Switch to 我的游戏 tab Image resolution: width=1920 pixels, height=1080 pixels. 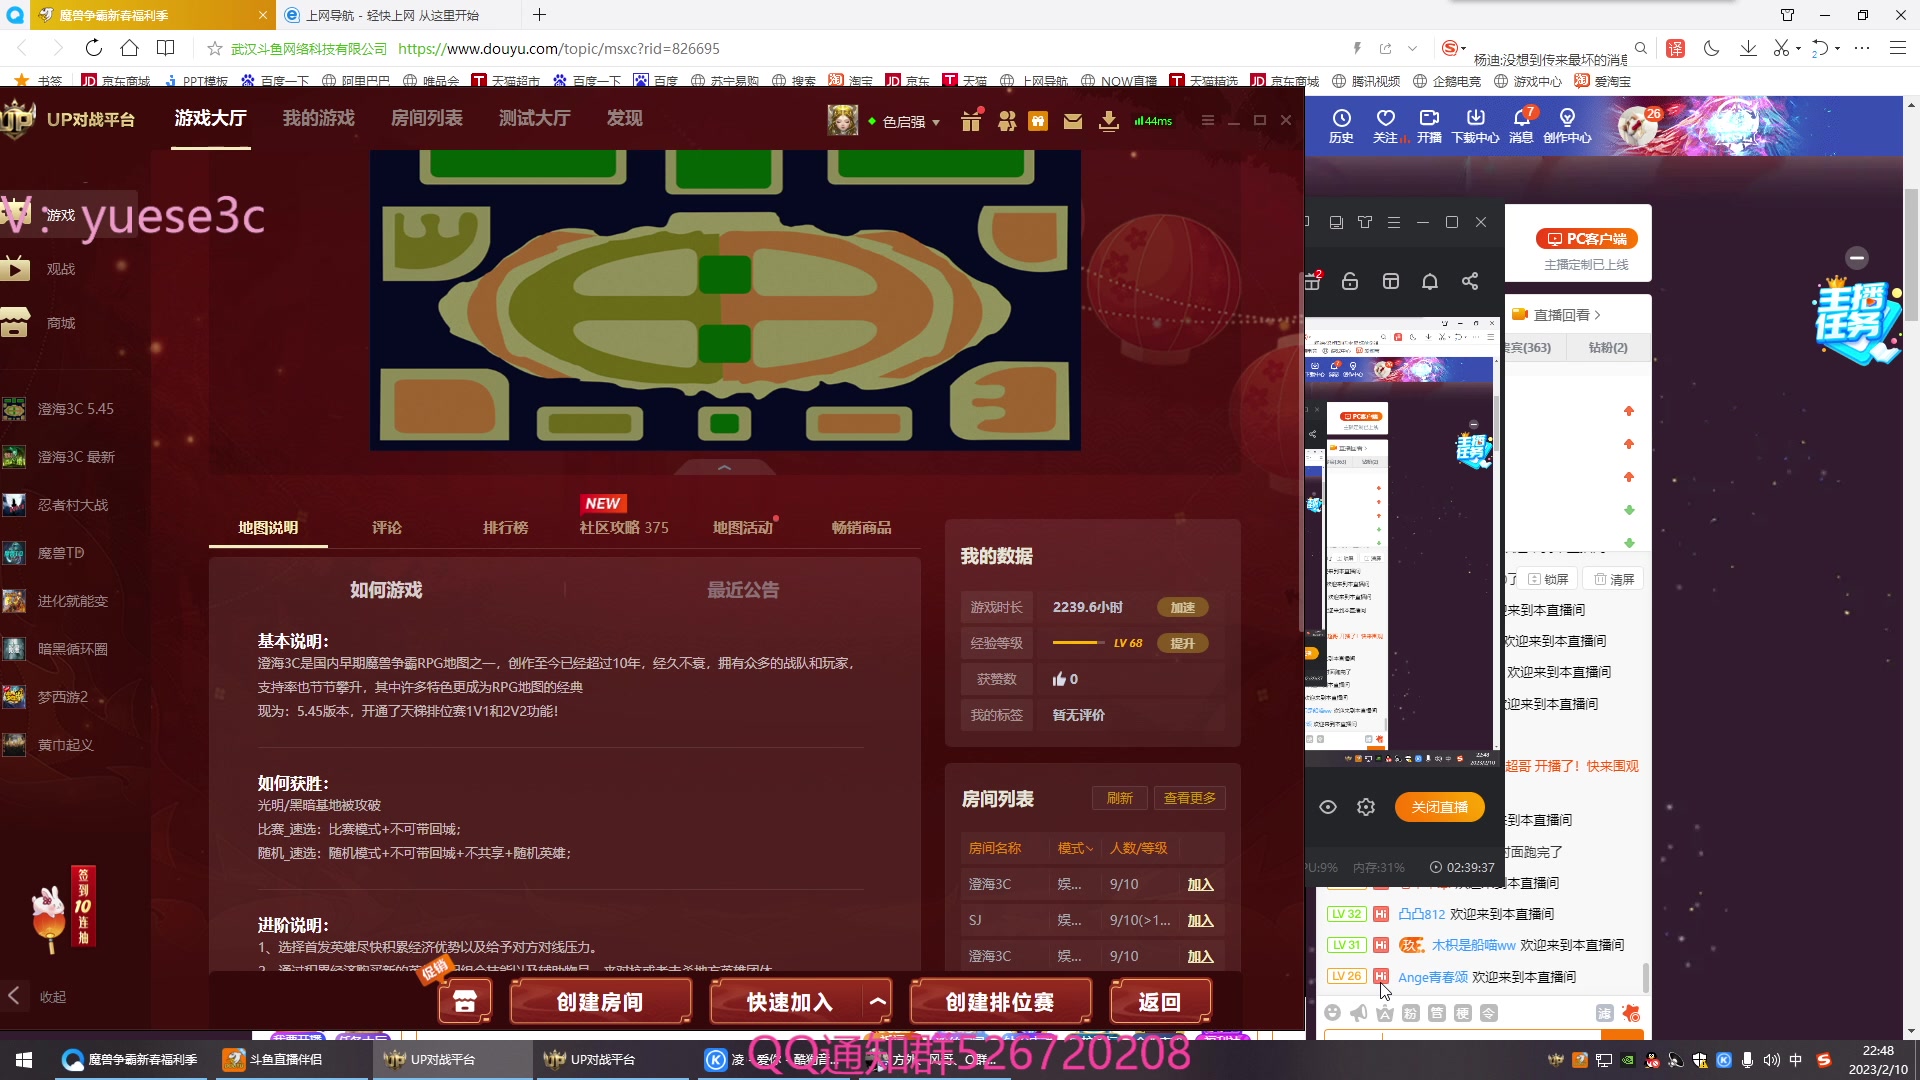click(x=318, y=118)
